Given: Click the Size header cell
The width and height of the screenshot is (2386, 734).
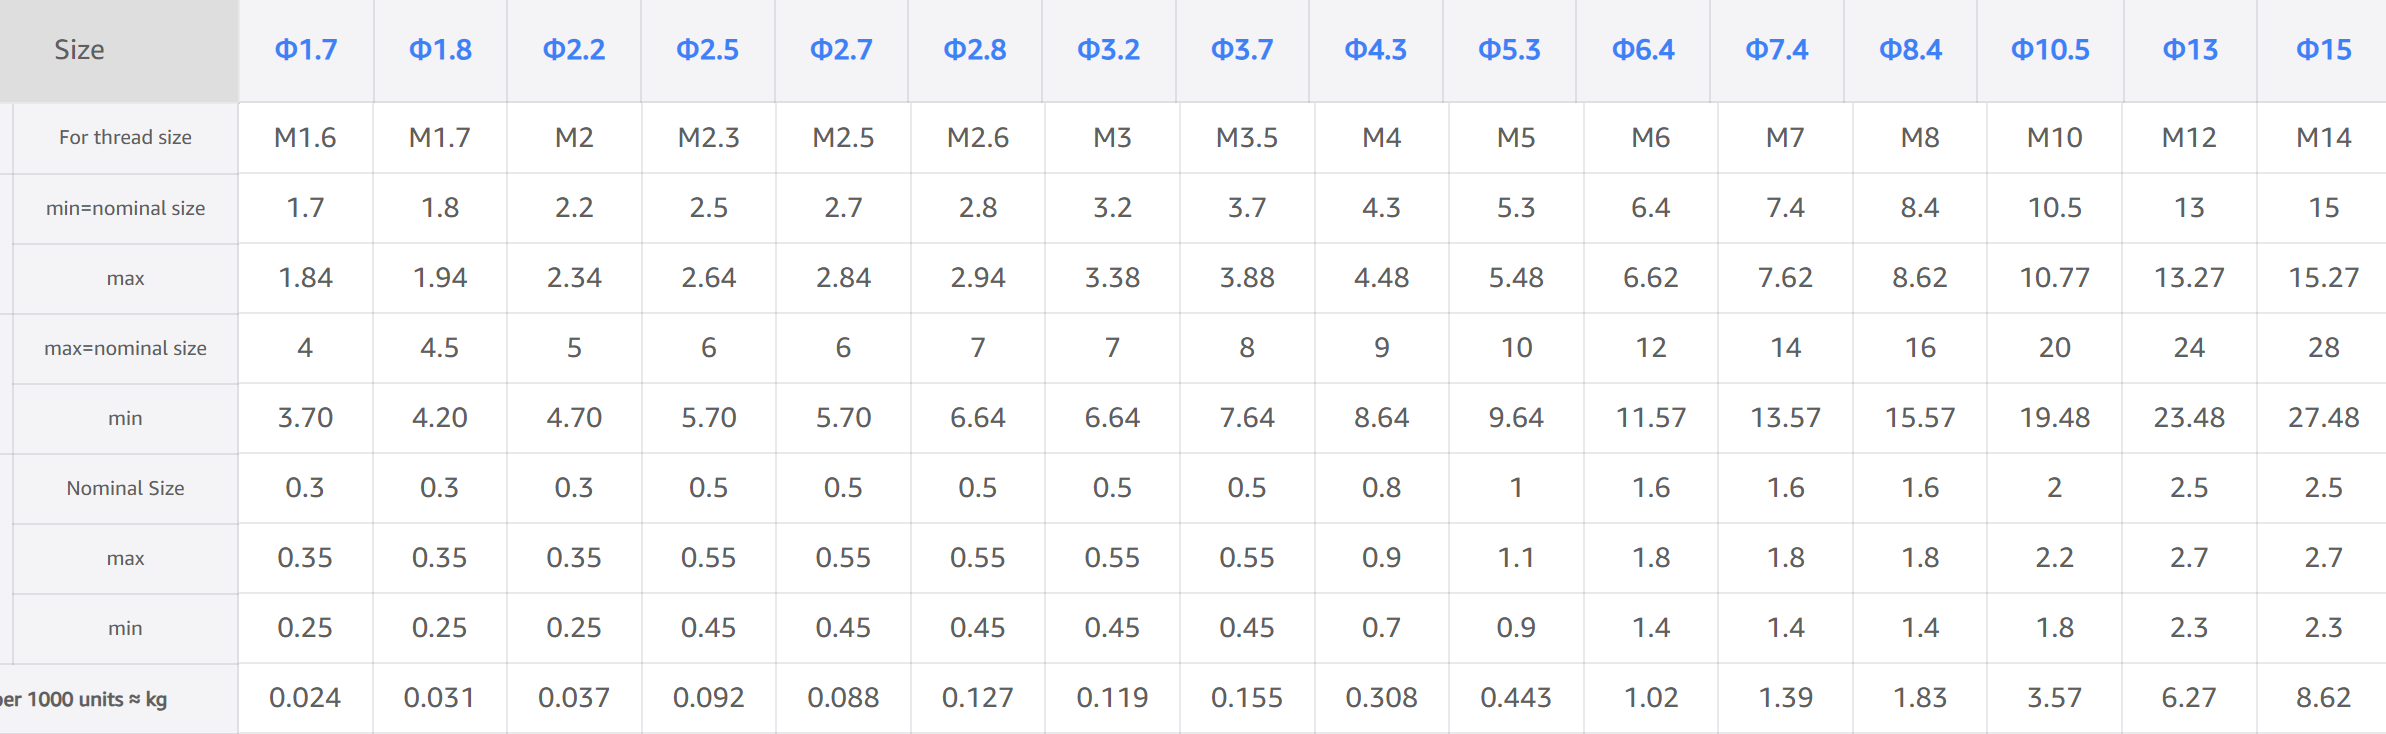Looking at the screenshot, I should (x=79, y=50).
